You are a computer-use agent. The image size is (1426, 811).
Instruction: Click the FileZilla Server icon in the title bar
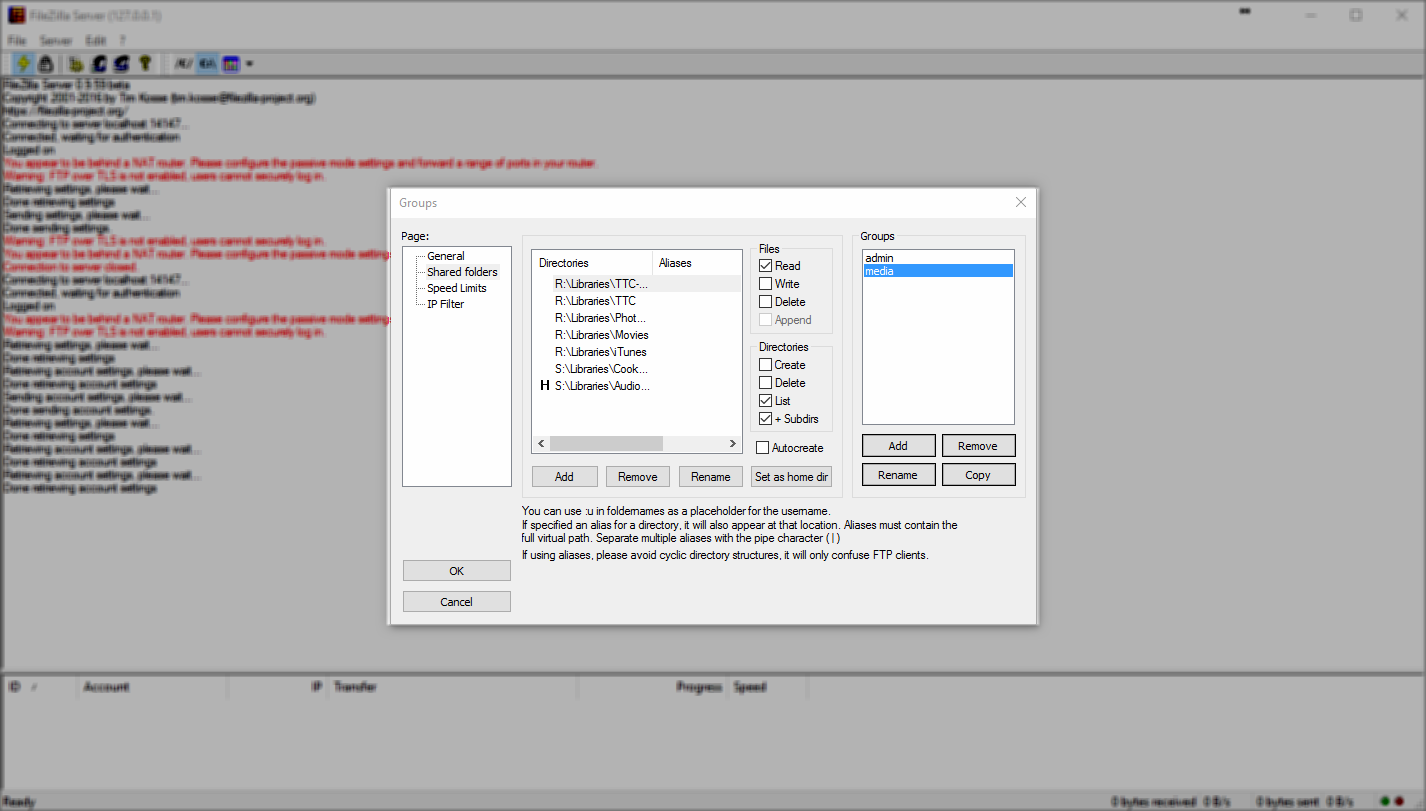(x=17, y=16)
